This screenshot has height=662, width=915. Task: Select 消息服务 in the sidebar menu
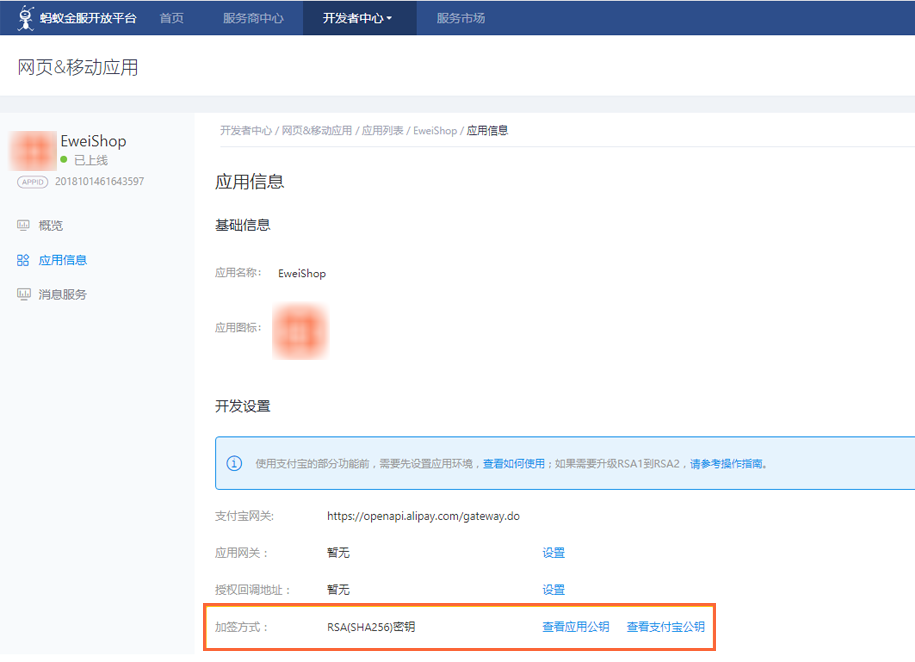click(62, 295)
